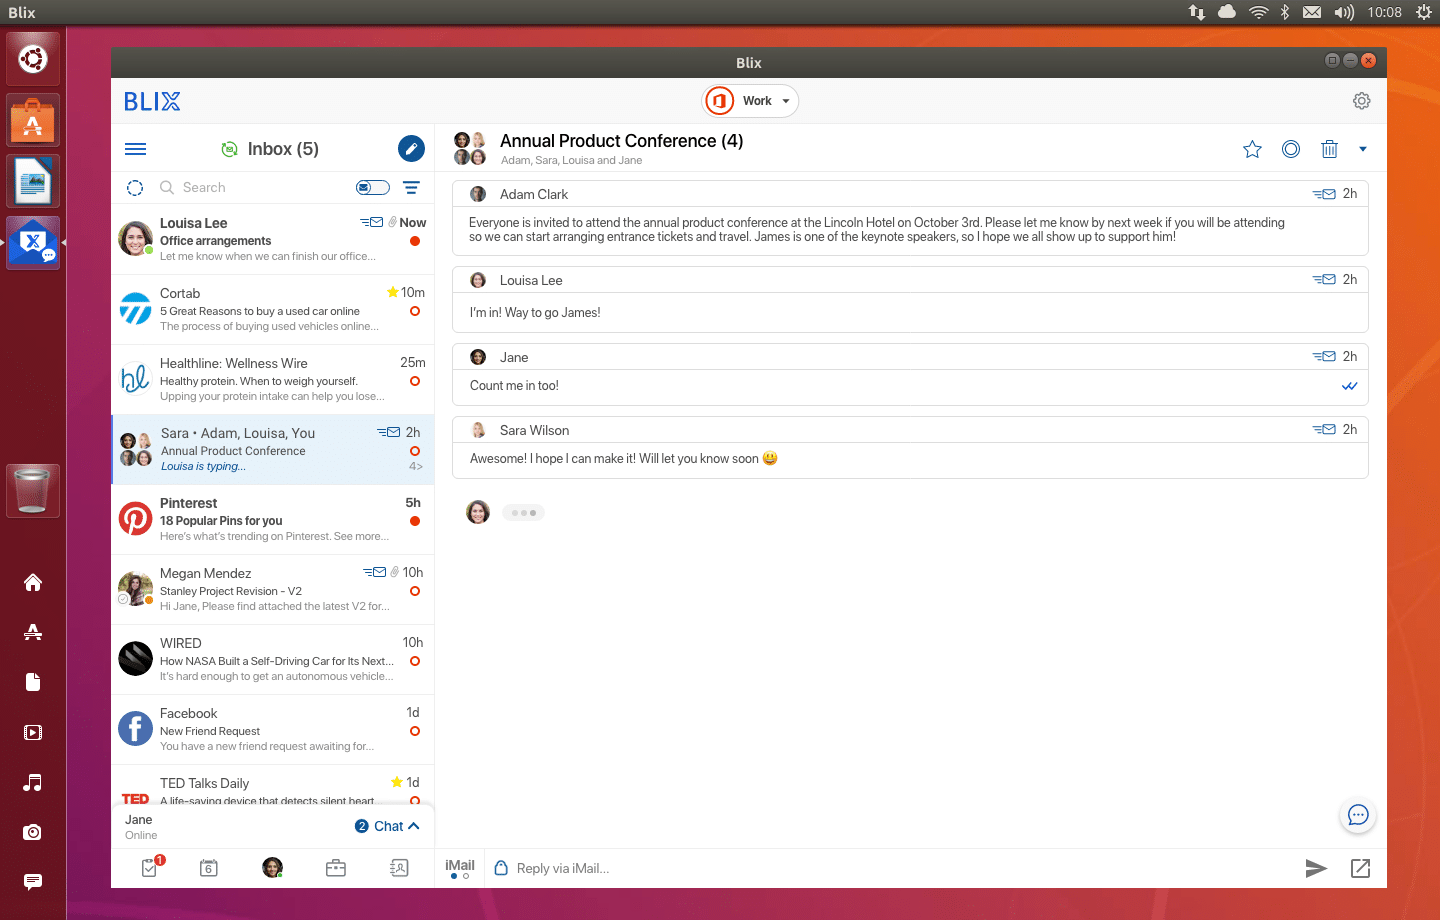Screen dimensions: 1440x920
Task: Open the tasks icon with red badge
Action: coord(151,867)
